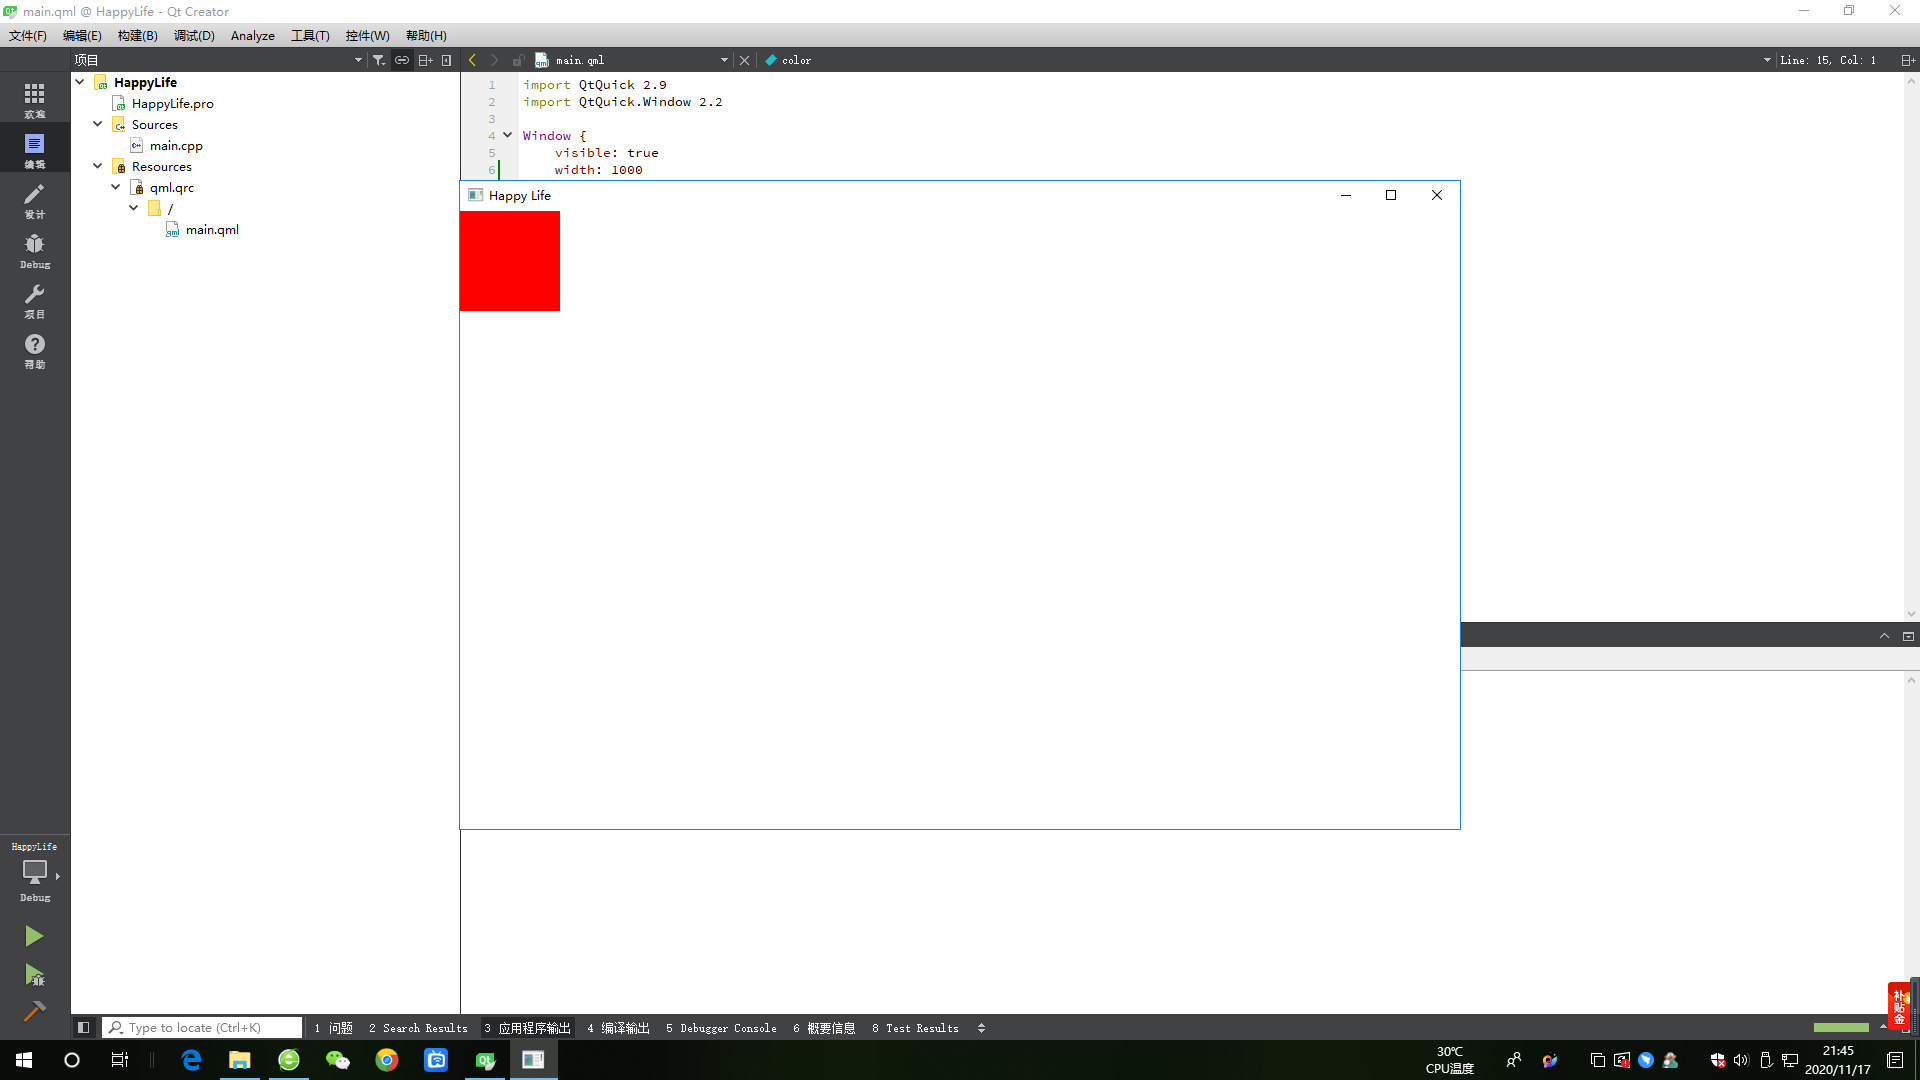Screen dimensions: 1920x1080
Task: Open the main.qml open-documents dropdown
Action: 724,60
